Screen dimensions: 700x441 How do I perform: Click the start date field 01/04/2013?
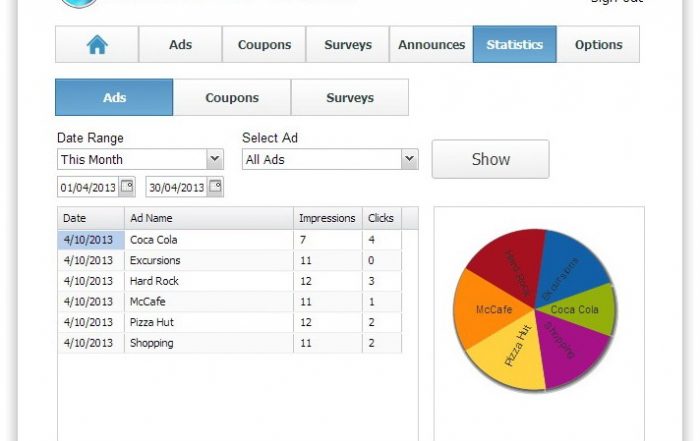tap(88, 187)
